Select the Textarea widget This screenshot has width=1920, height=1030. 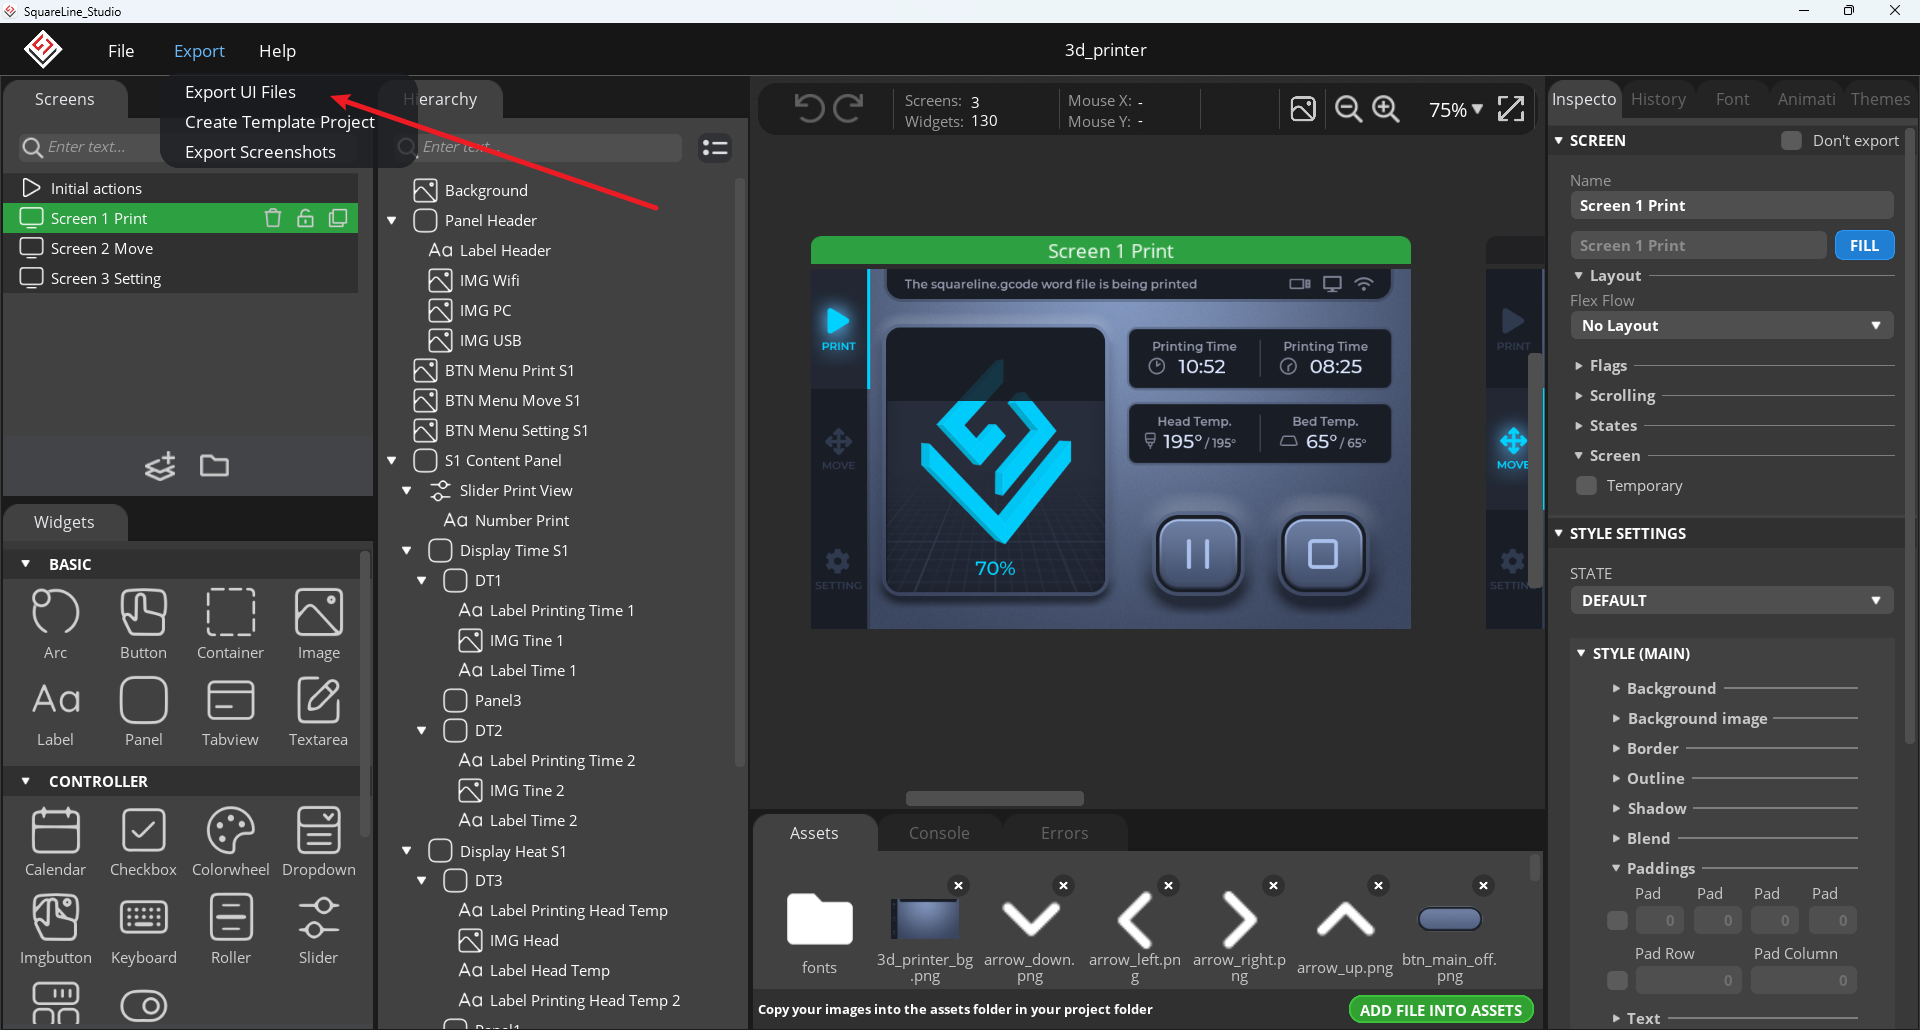[319, 713]
